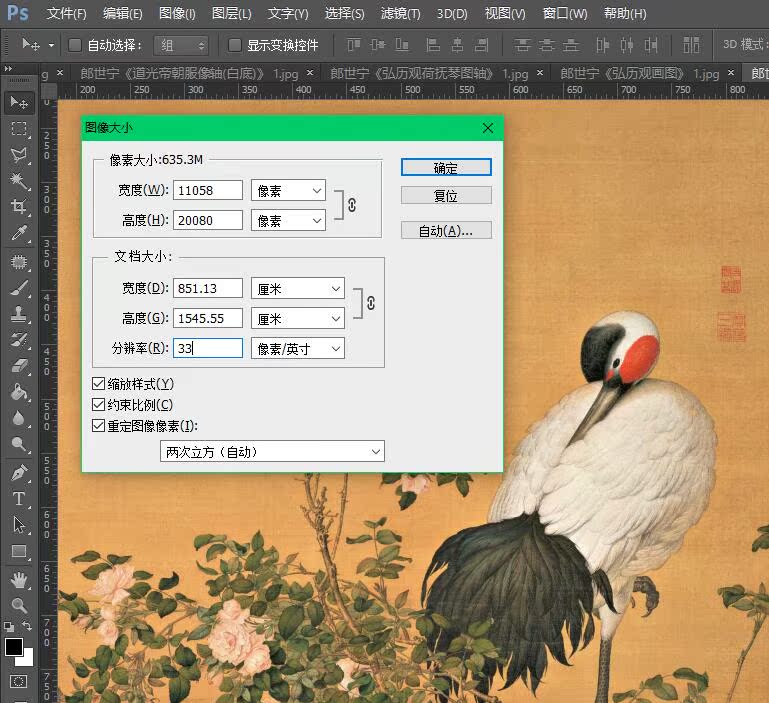Select the Eraser tool
Screen dimensions: 769x703
19,365
